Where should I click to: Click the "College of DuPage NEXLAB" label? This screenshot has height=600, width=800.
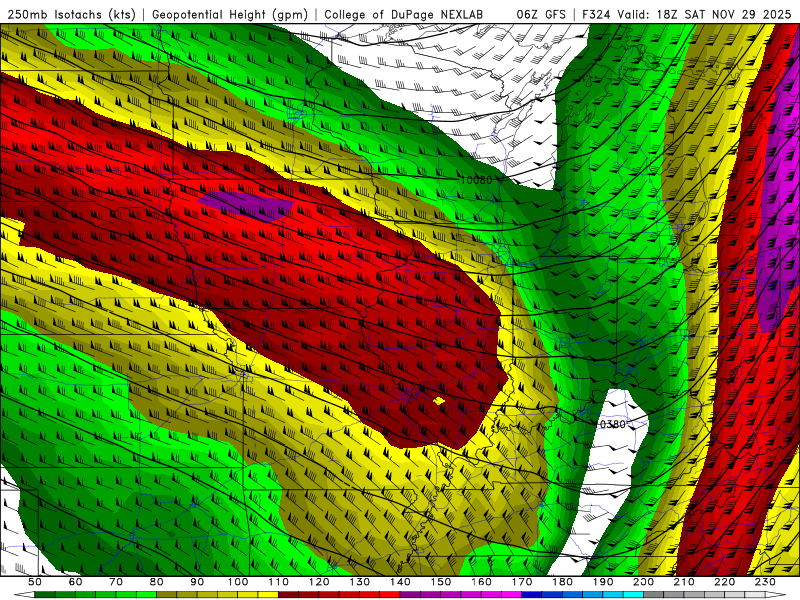[x=403, y=14]
